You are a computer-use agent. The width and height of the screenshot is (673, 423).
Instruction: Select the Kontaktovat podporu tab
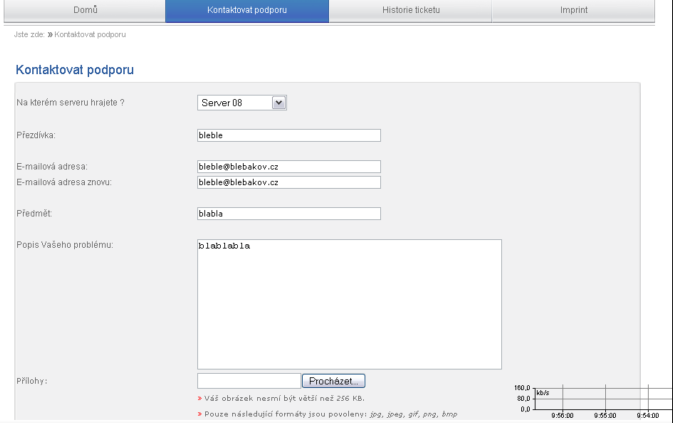pyautogui.click(x=247, y=10)
